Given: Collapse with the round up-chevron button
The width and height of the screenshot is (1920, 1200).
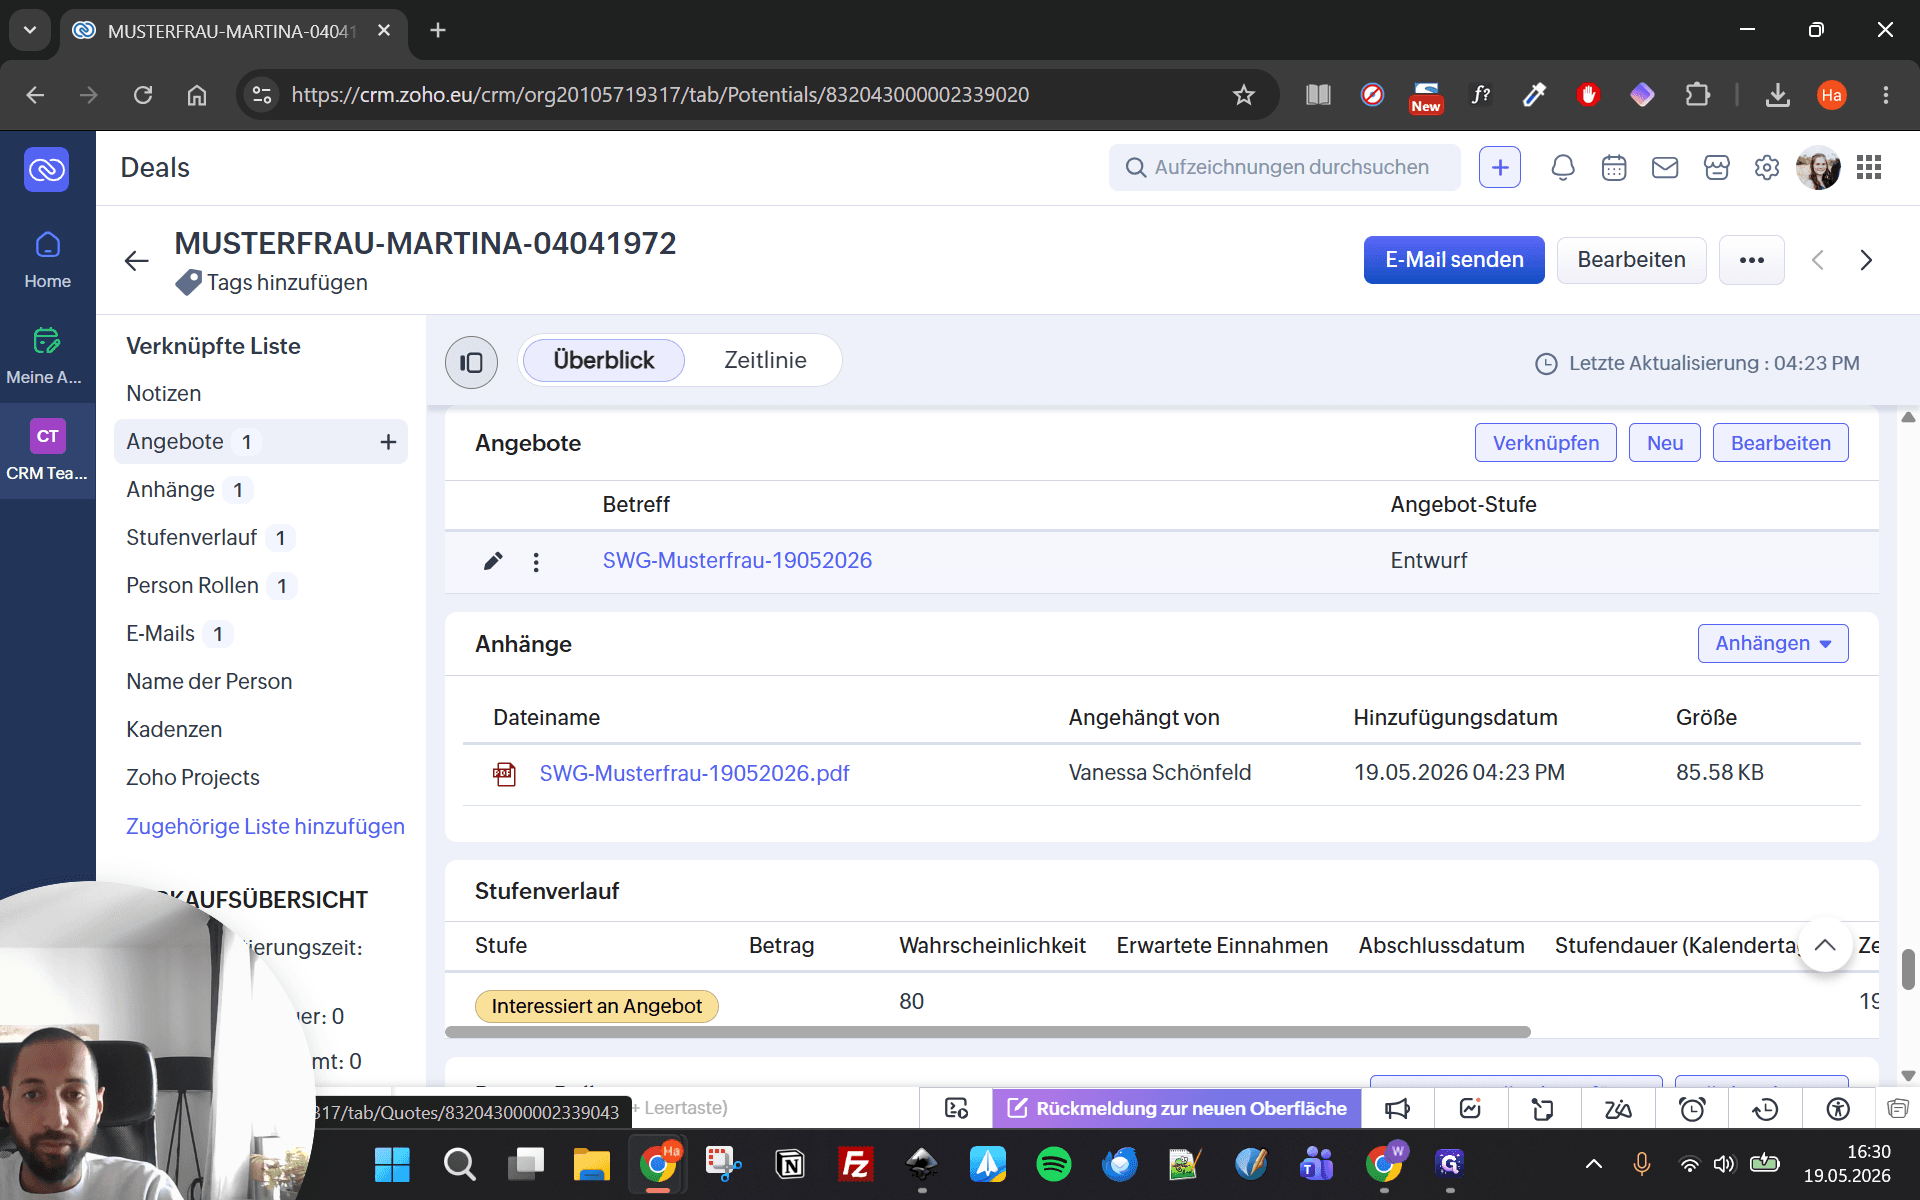Looking at the screenshot, I should (x=1825, y=945).
